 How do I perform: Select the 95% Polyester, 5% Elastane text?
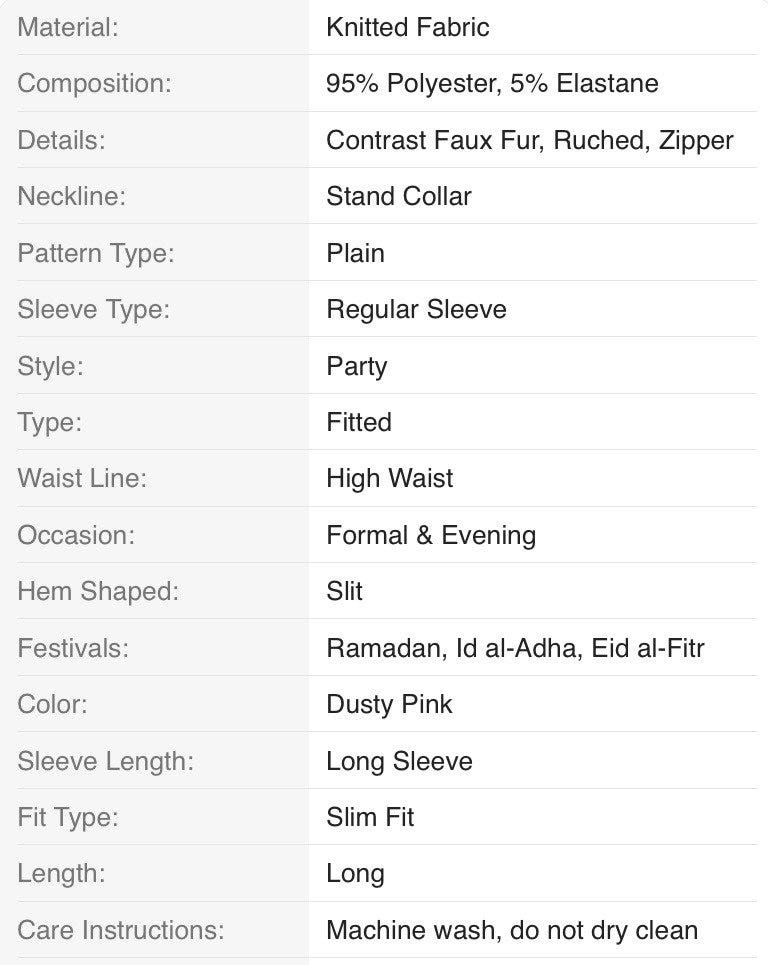492,83
